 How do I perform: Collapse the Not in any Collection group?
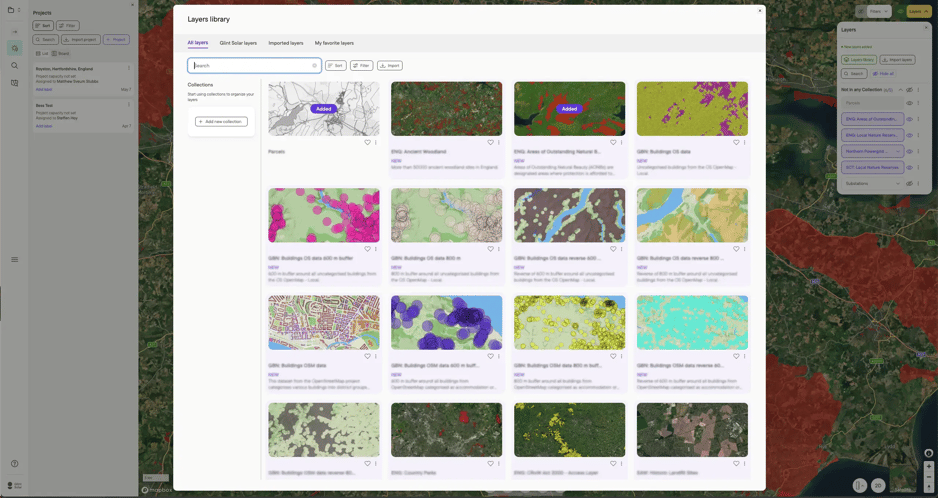[x=900, y=90]
